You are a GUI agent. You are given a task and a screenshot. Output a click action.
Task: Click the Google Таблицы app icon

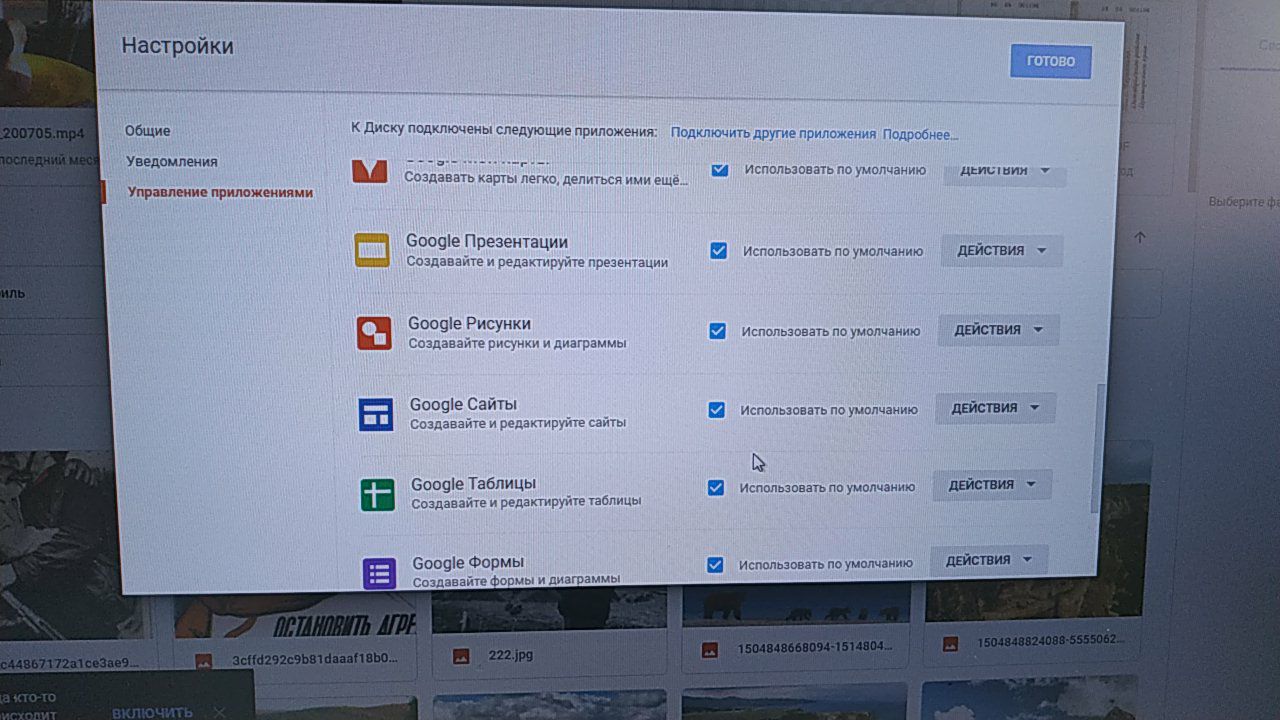tap(377, 494)
